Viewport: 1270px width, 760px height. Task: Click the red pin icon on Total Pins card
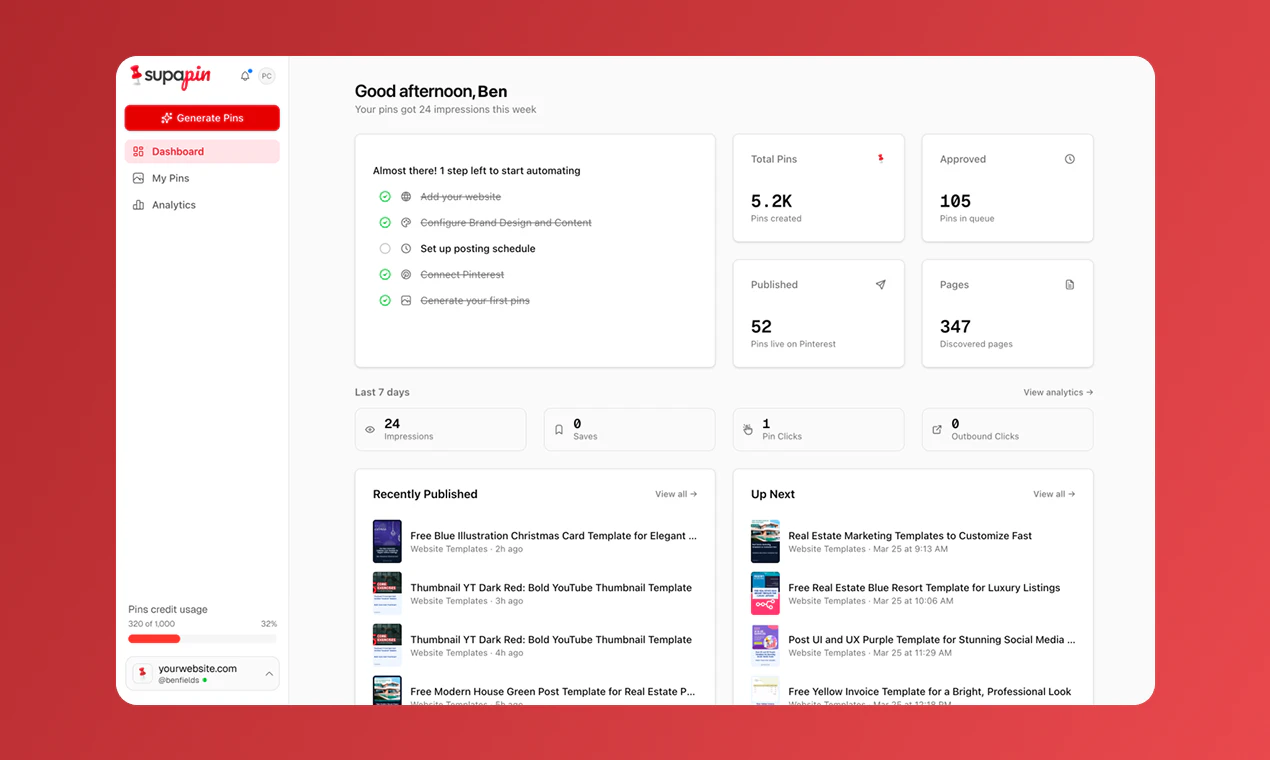(880, 158)
